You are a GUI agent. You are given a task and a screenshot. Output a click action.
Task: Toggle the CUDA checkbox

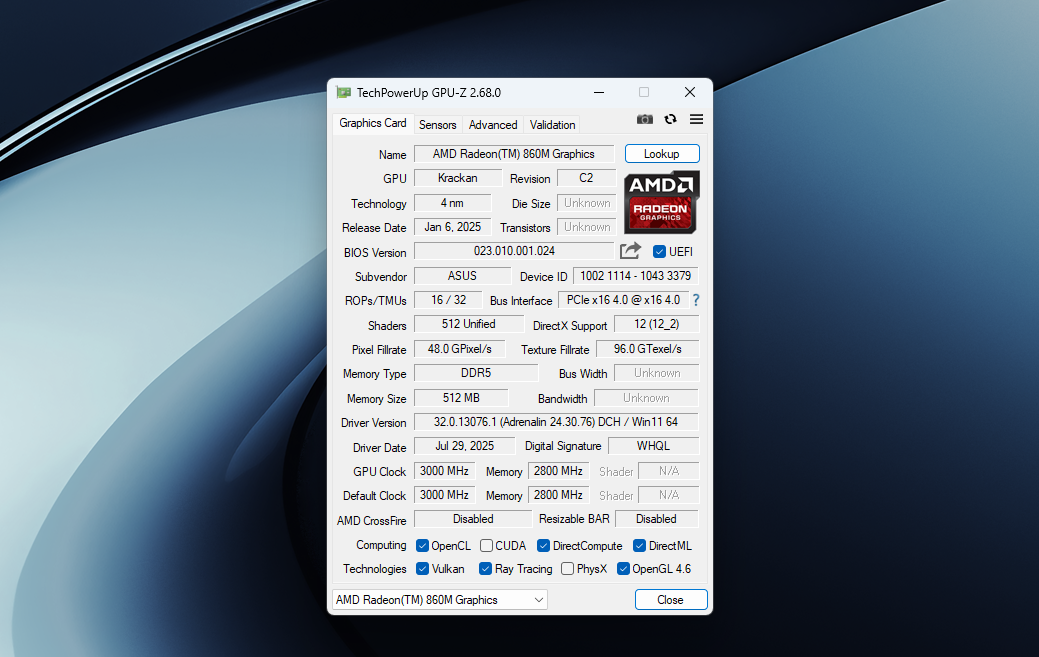(x=486, y=546)
